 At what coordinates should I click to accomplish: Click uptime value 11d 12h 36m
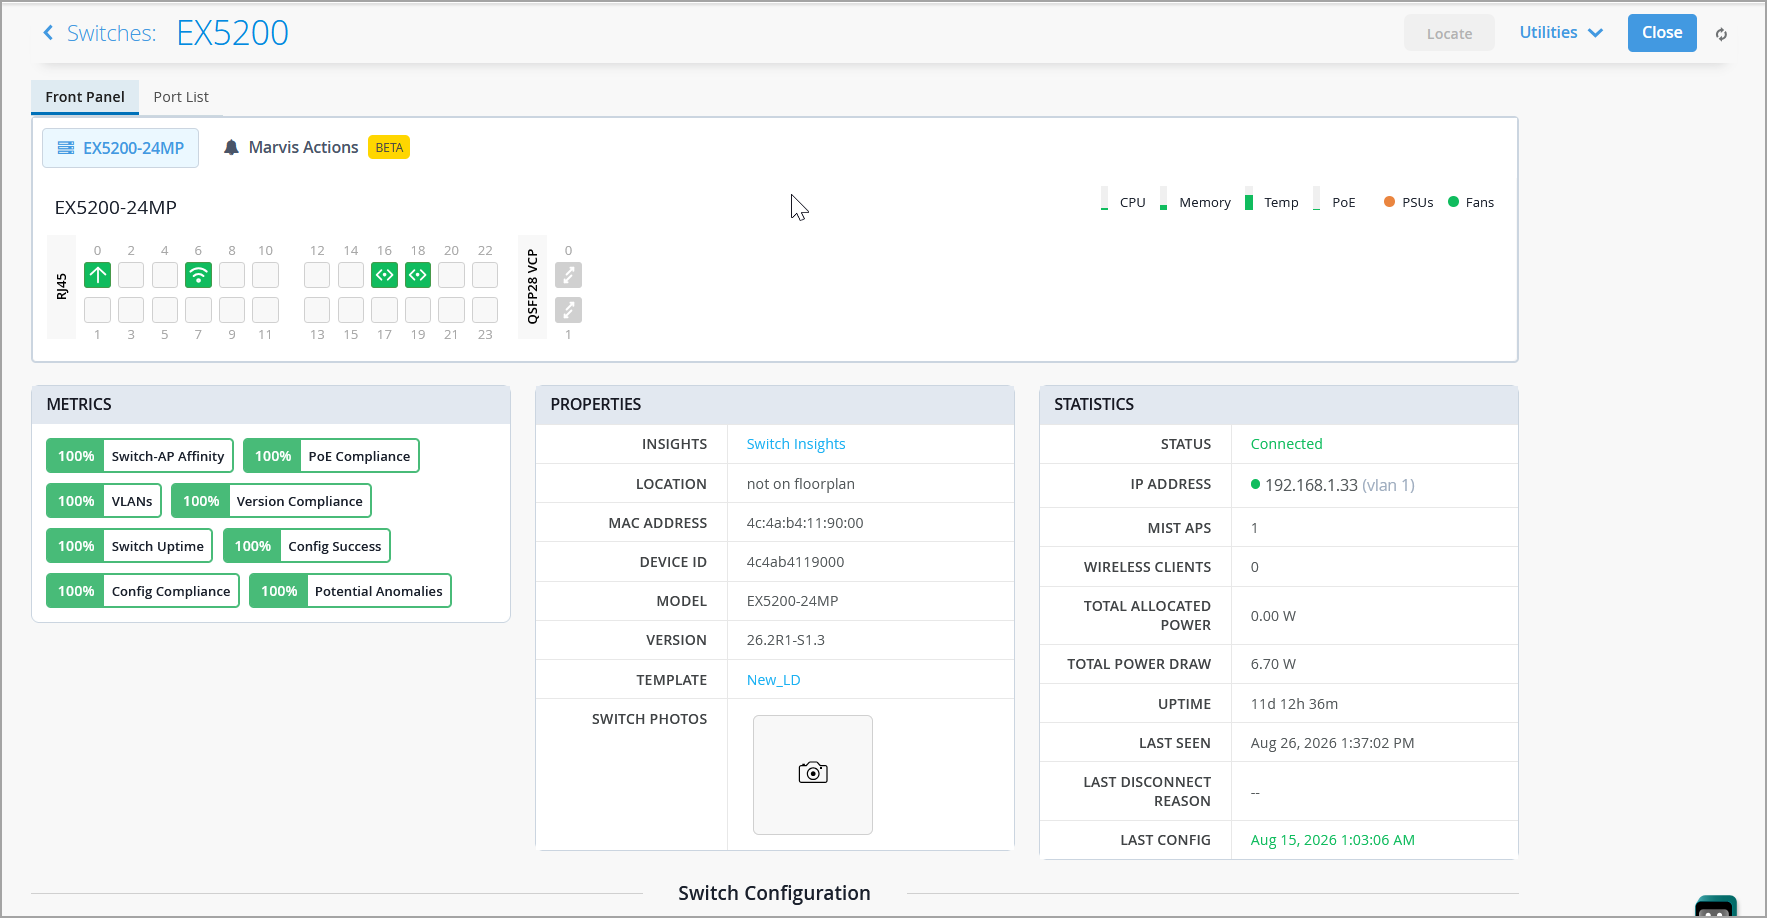click(1294, 704)
